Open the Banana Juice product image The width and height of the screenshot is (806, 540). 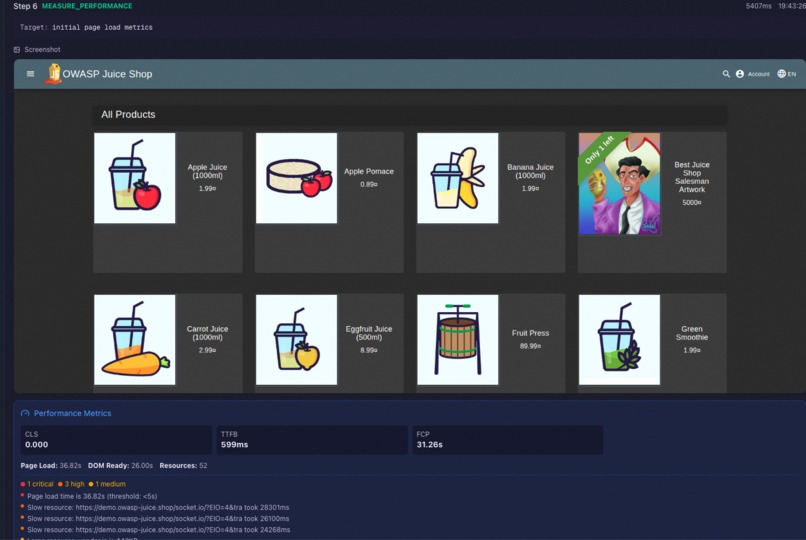[x=457, y=178]
